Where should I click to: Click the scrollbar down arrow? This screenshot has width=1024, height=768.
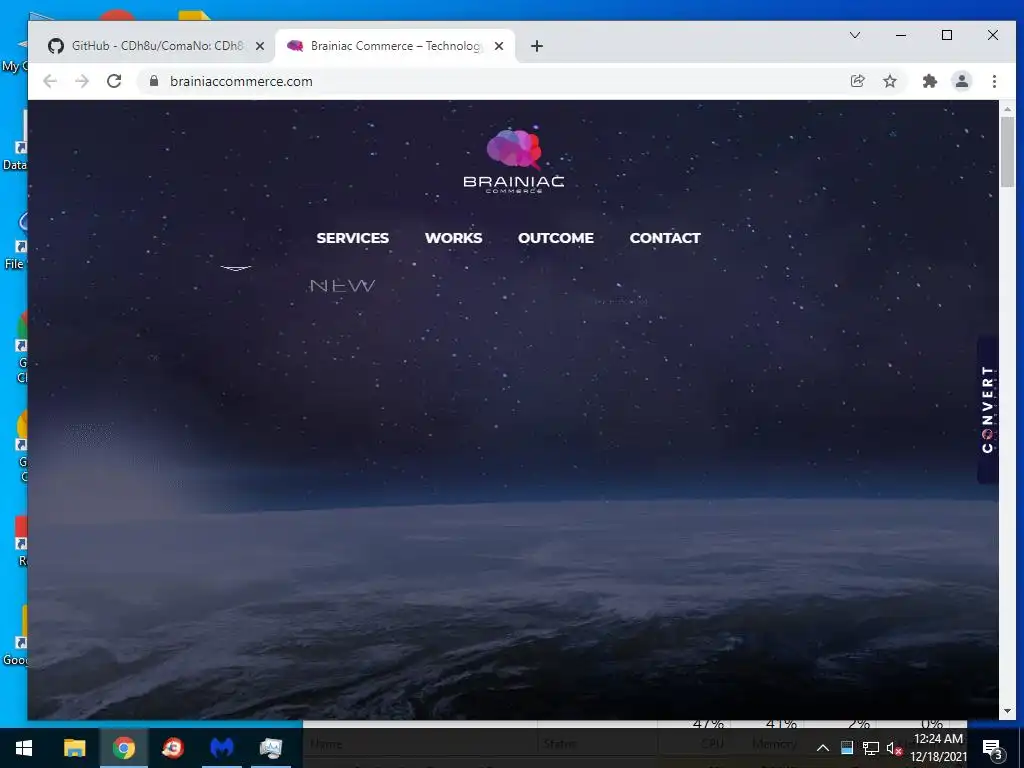(x=1007, y=711)
